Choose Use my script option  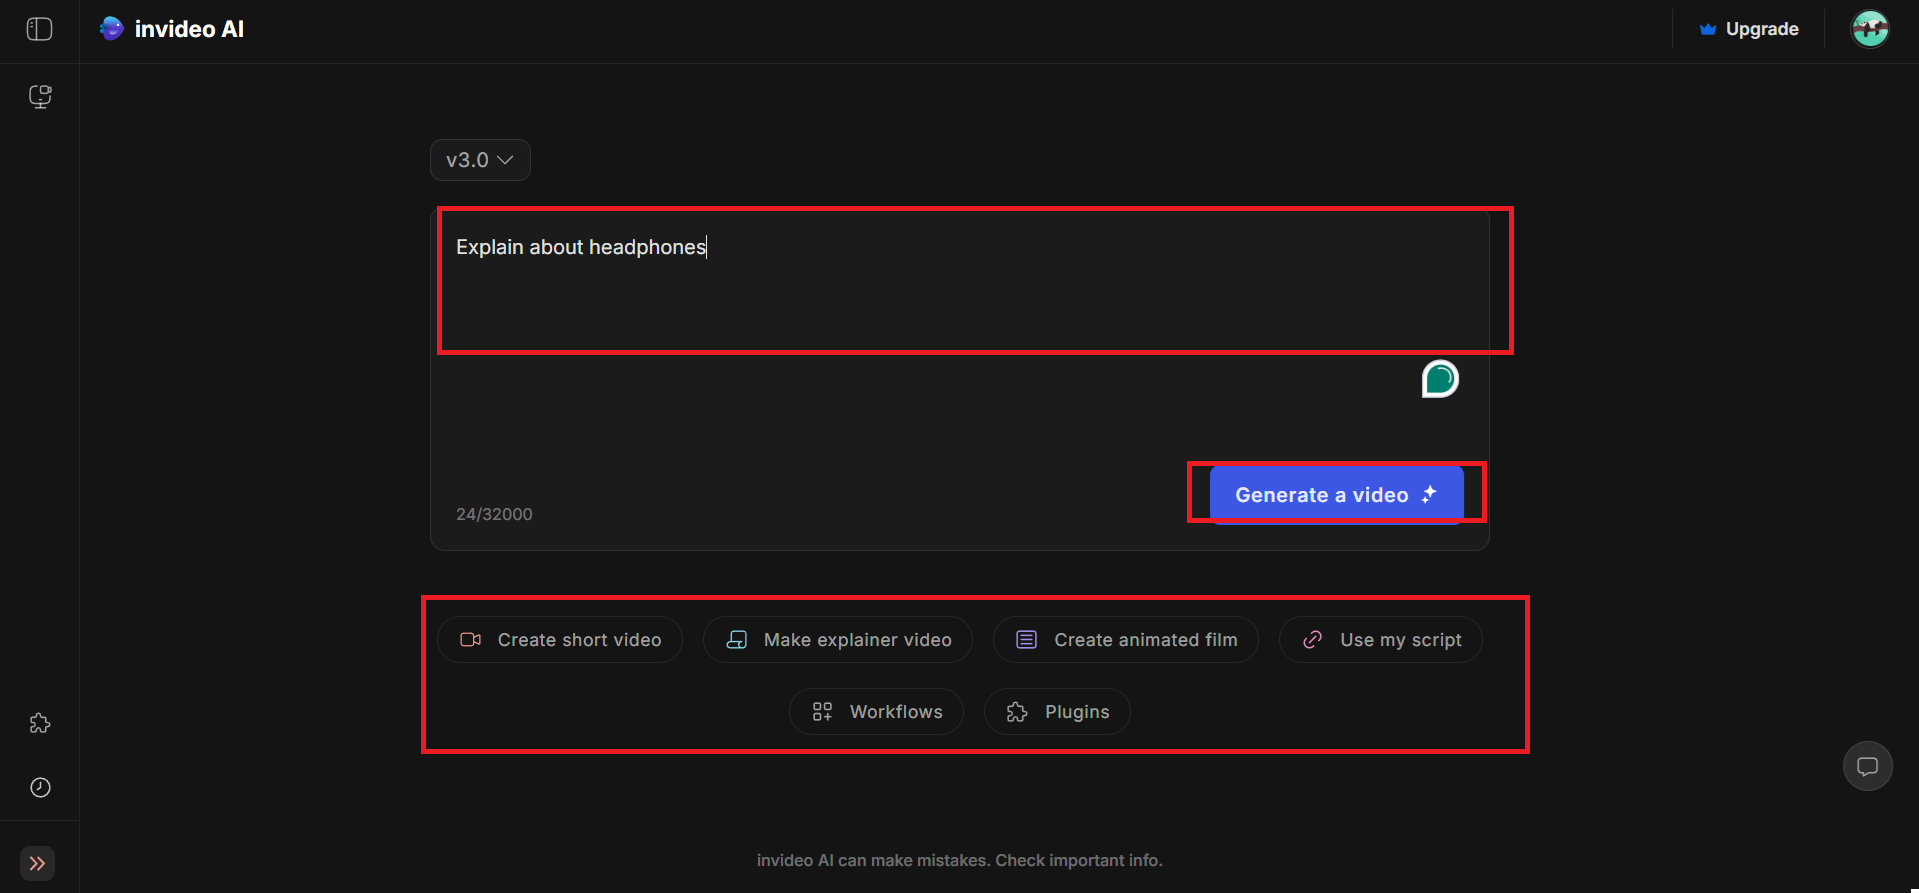[x=1381, y=640]
